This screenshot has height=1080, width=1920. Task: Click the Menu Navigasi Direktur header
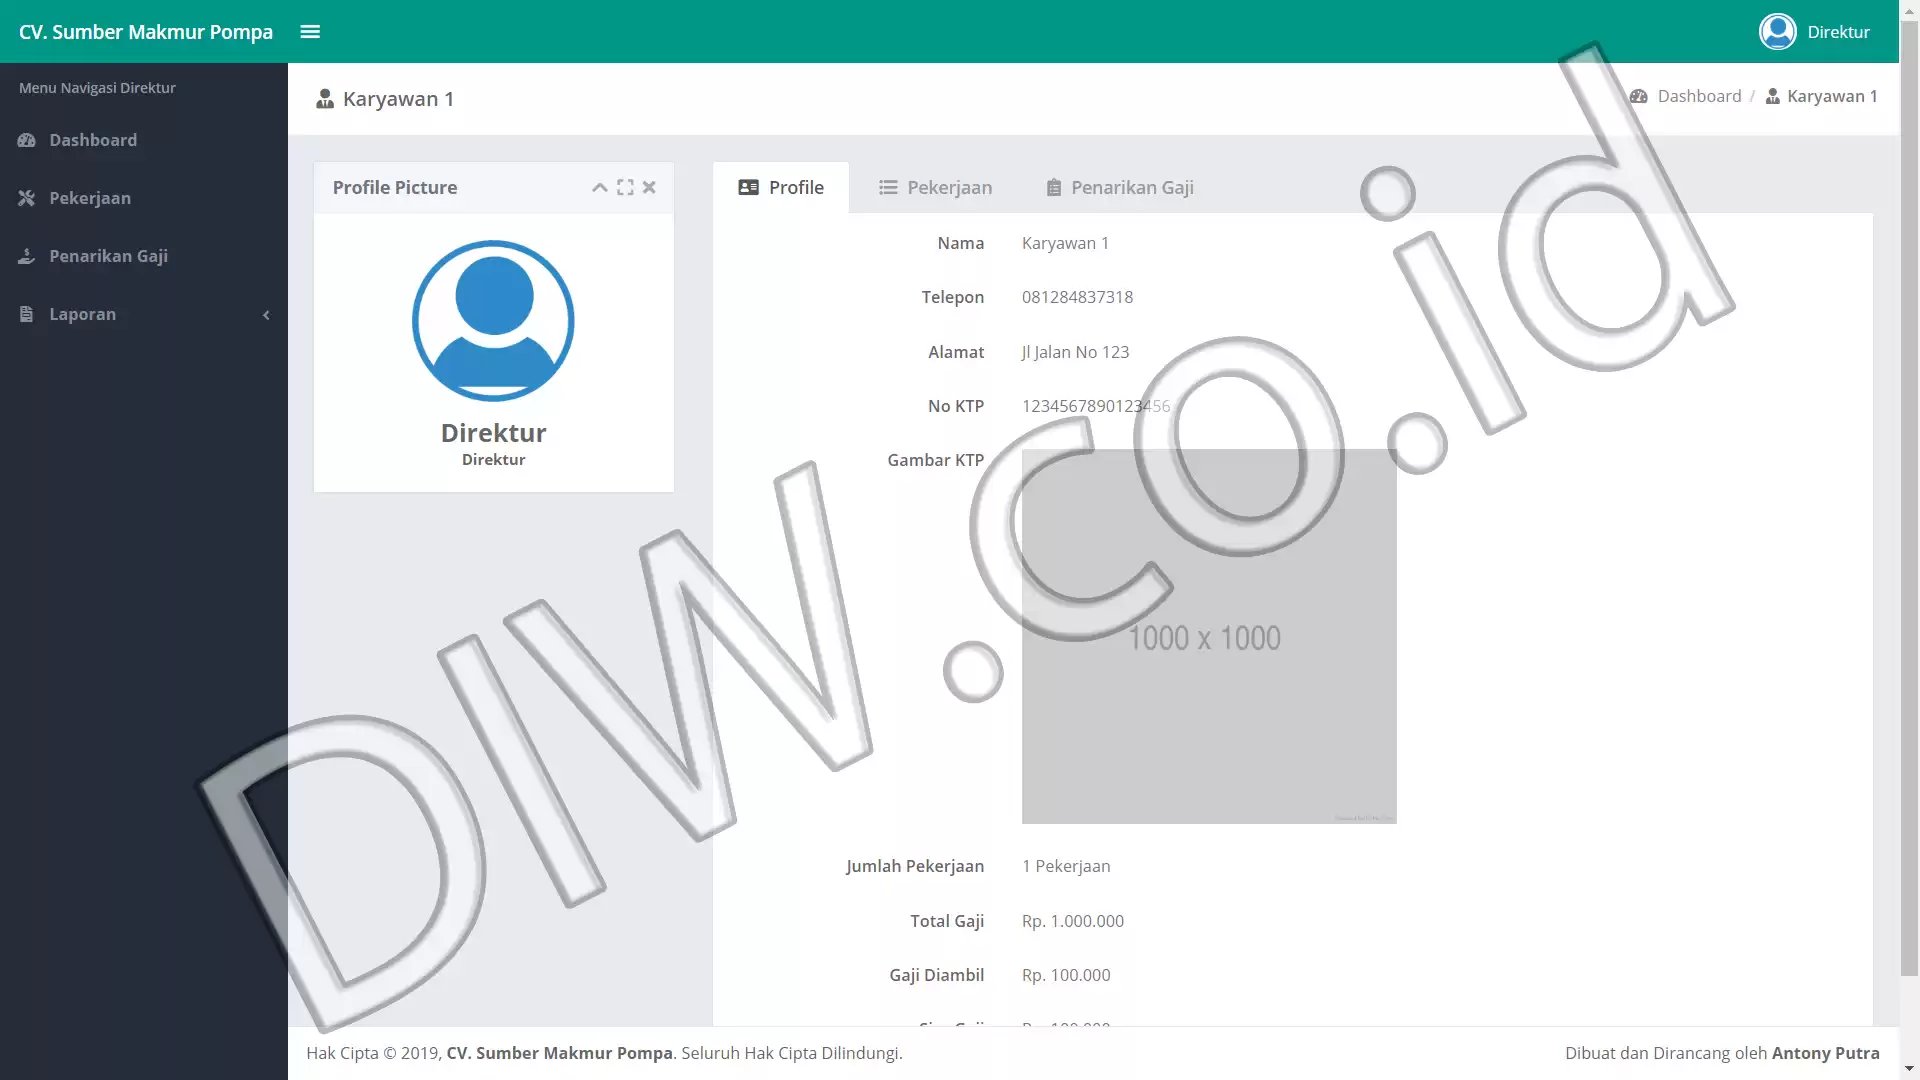coord(97,88)
